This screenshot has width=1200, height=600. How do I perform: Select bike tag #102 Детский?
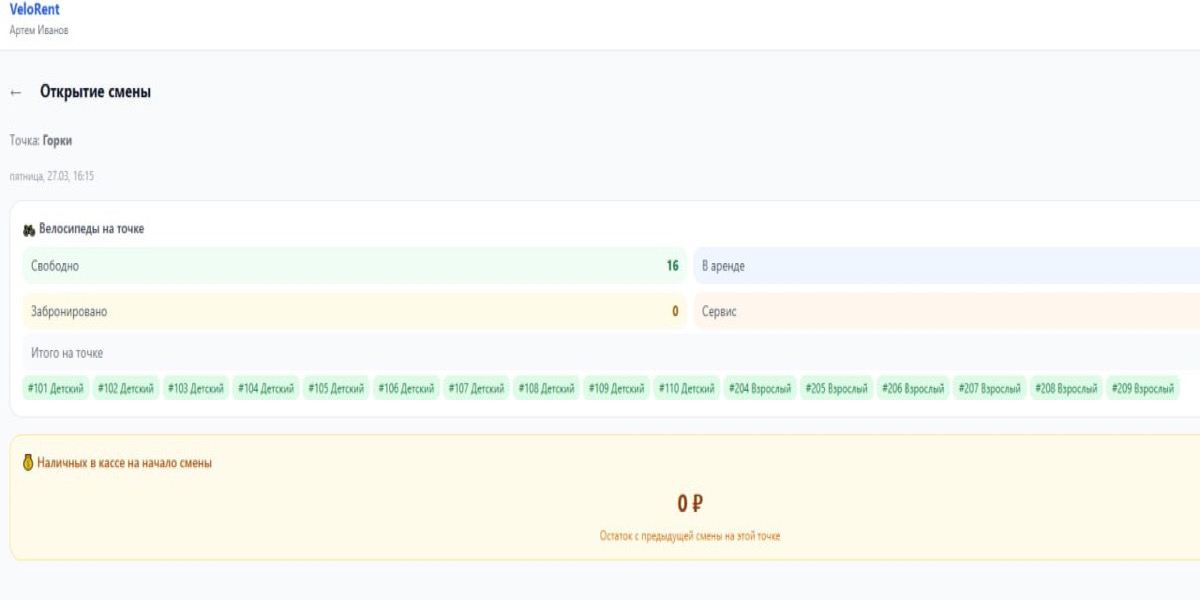coord(126,389)
